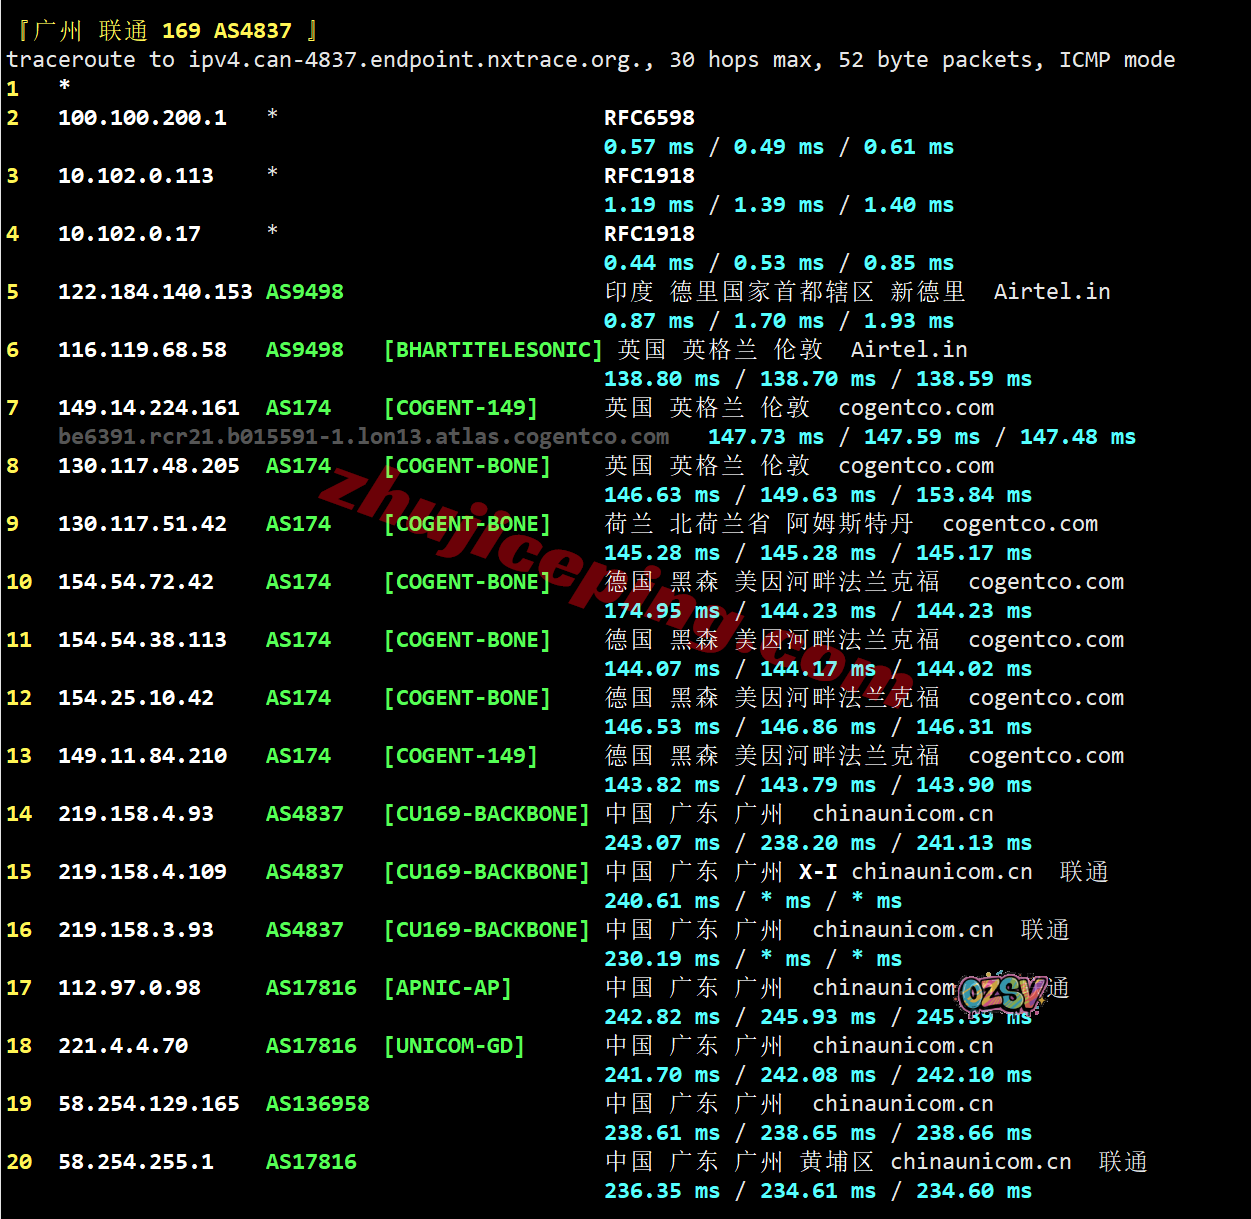Click the Airtel.in domain on hop 5
Viewport: 1251px width, 1219px height.
pyautogui.click(x=1051, y=292)
